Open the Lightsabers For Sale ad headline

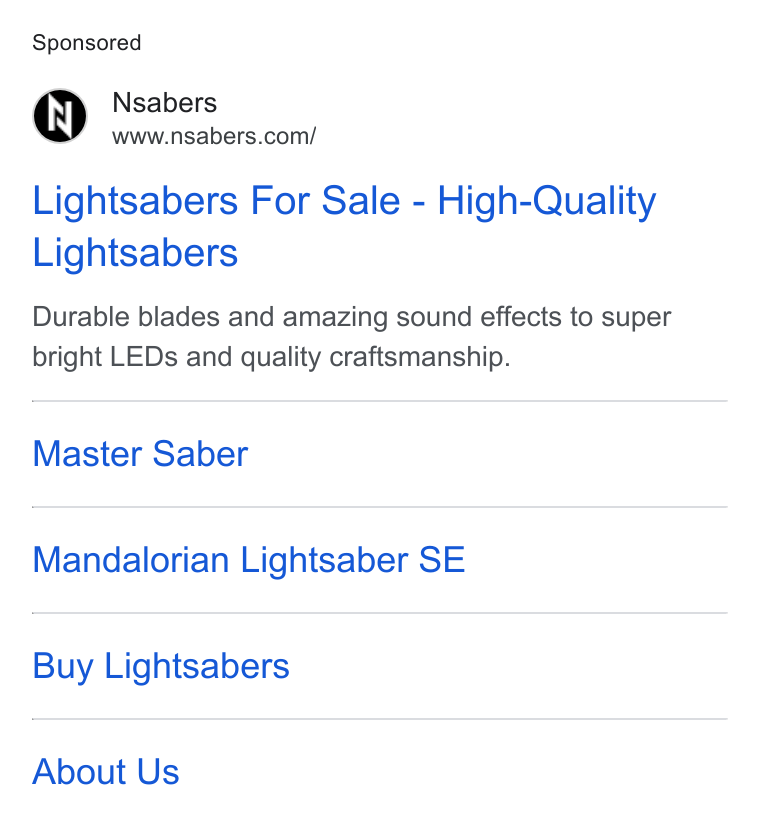[344, 226]
